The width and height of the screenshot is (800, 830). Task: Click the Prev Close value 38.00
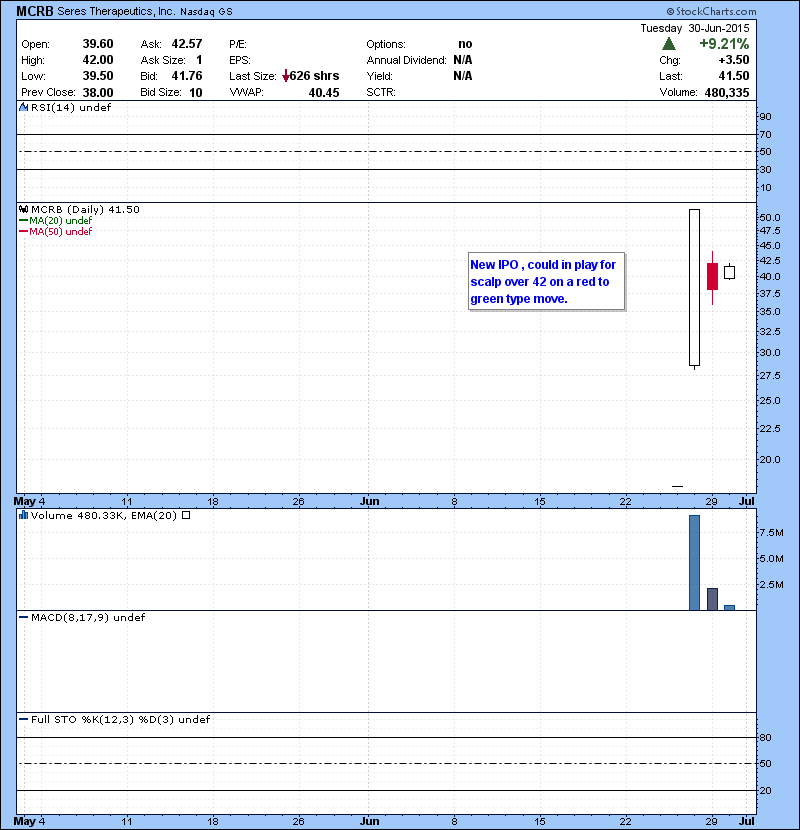click(98, 93)
